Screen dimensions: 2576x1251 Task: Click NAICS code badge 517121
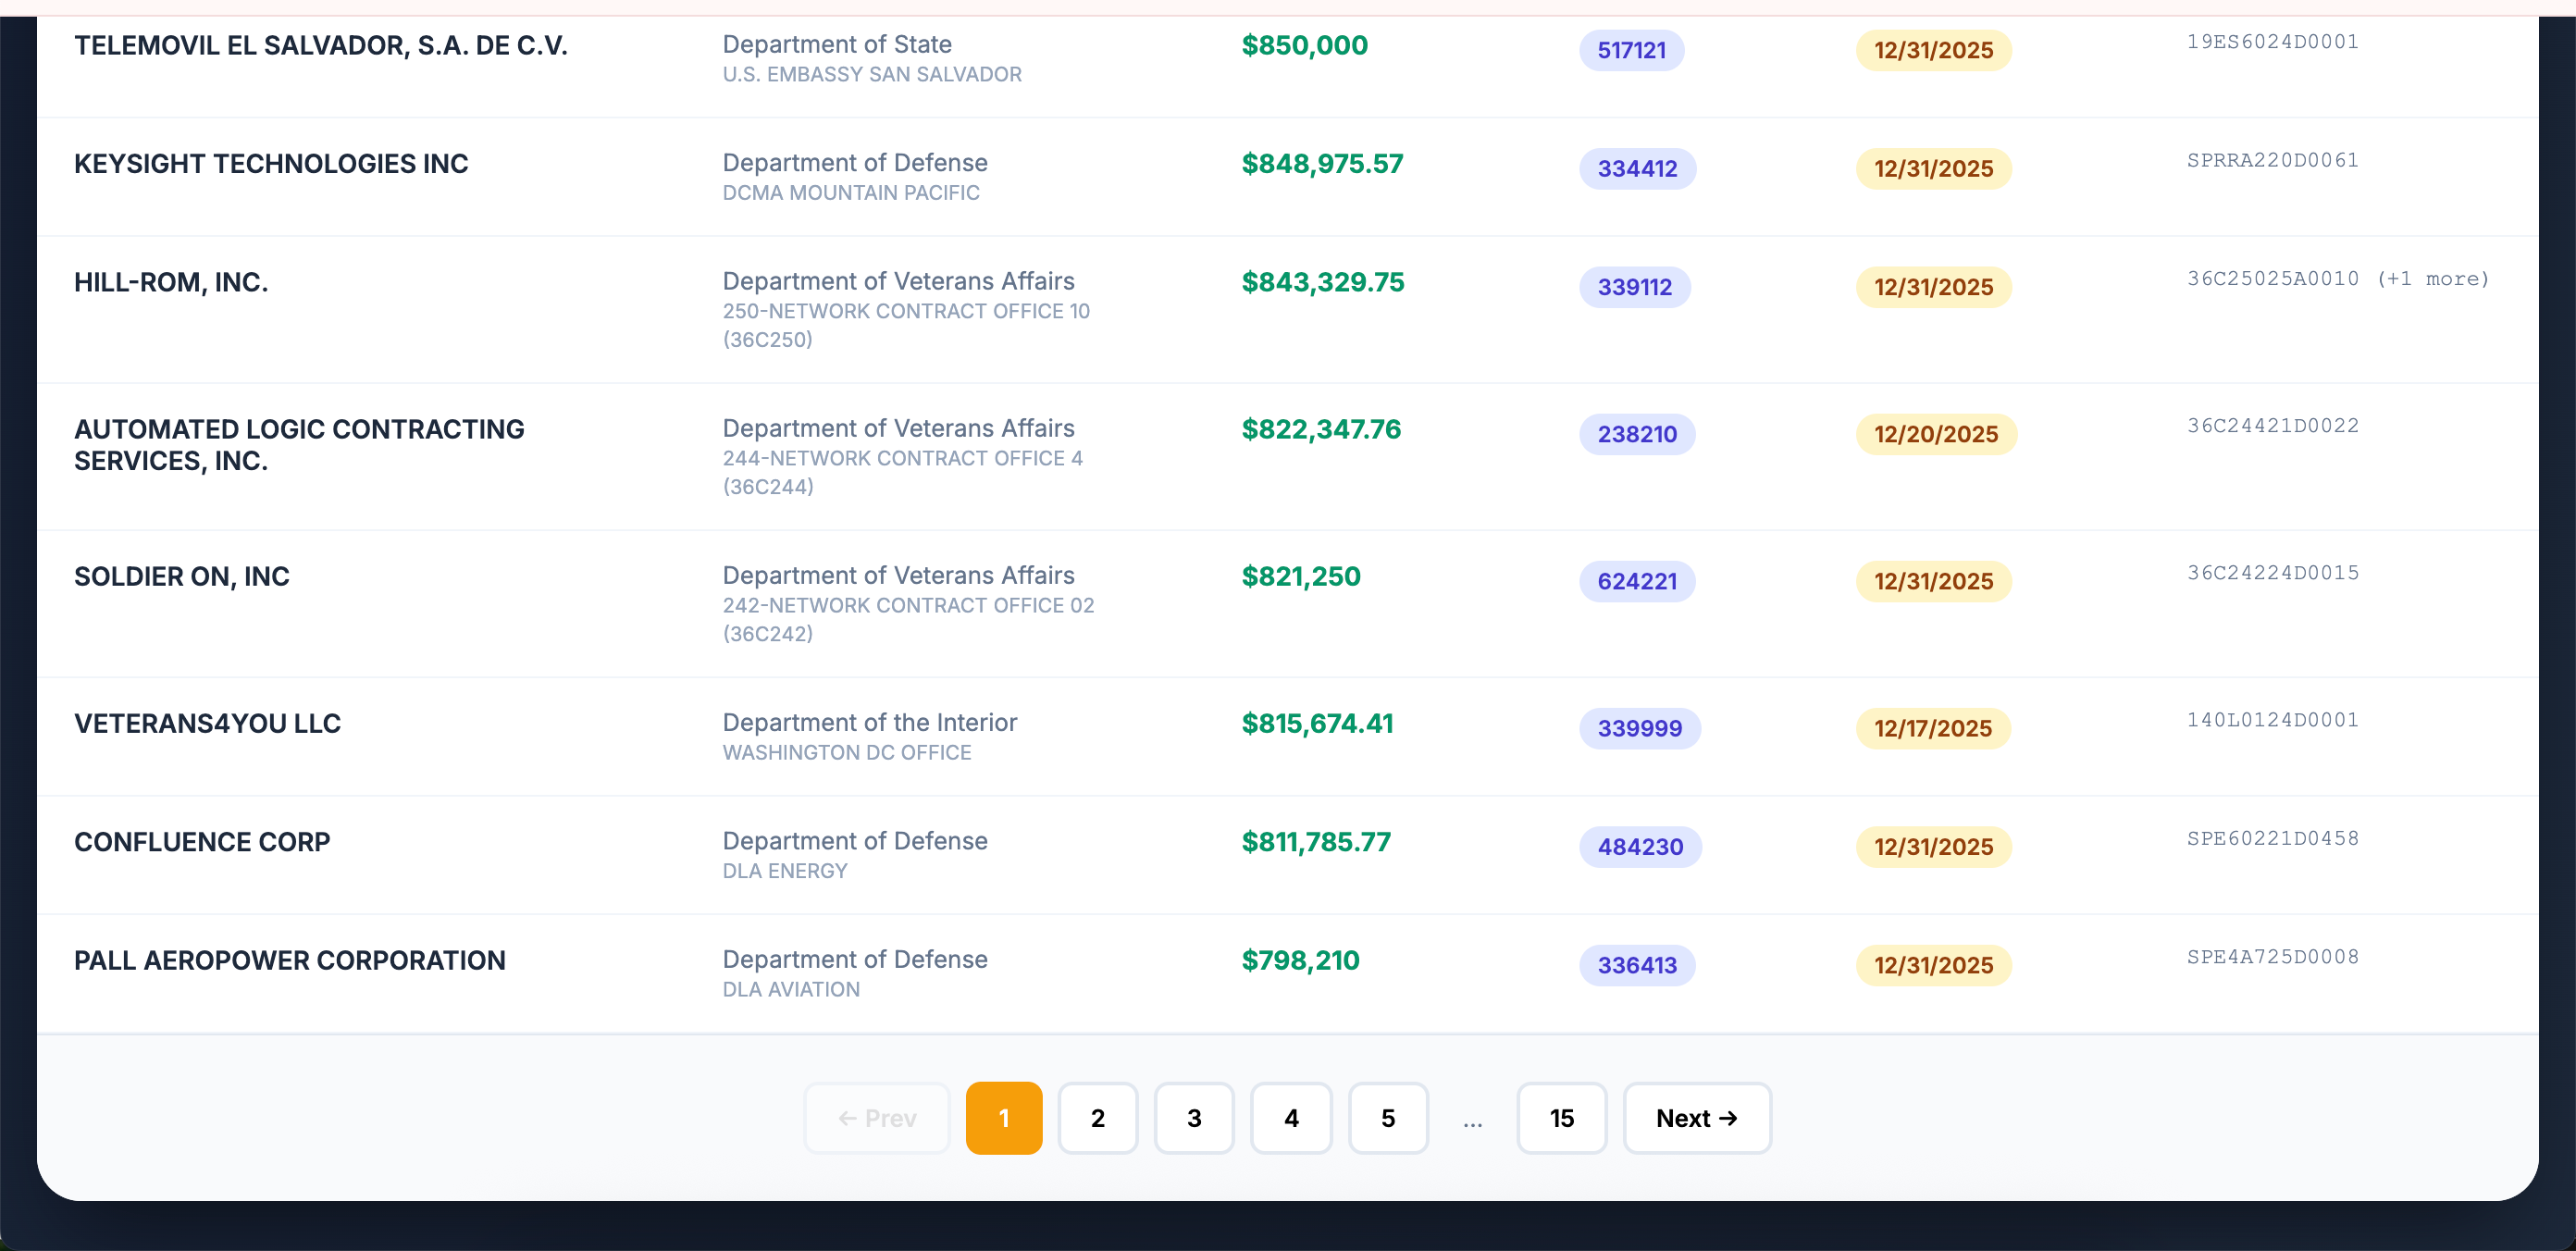coord(1630,50)
